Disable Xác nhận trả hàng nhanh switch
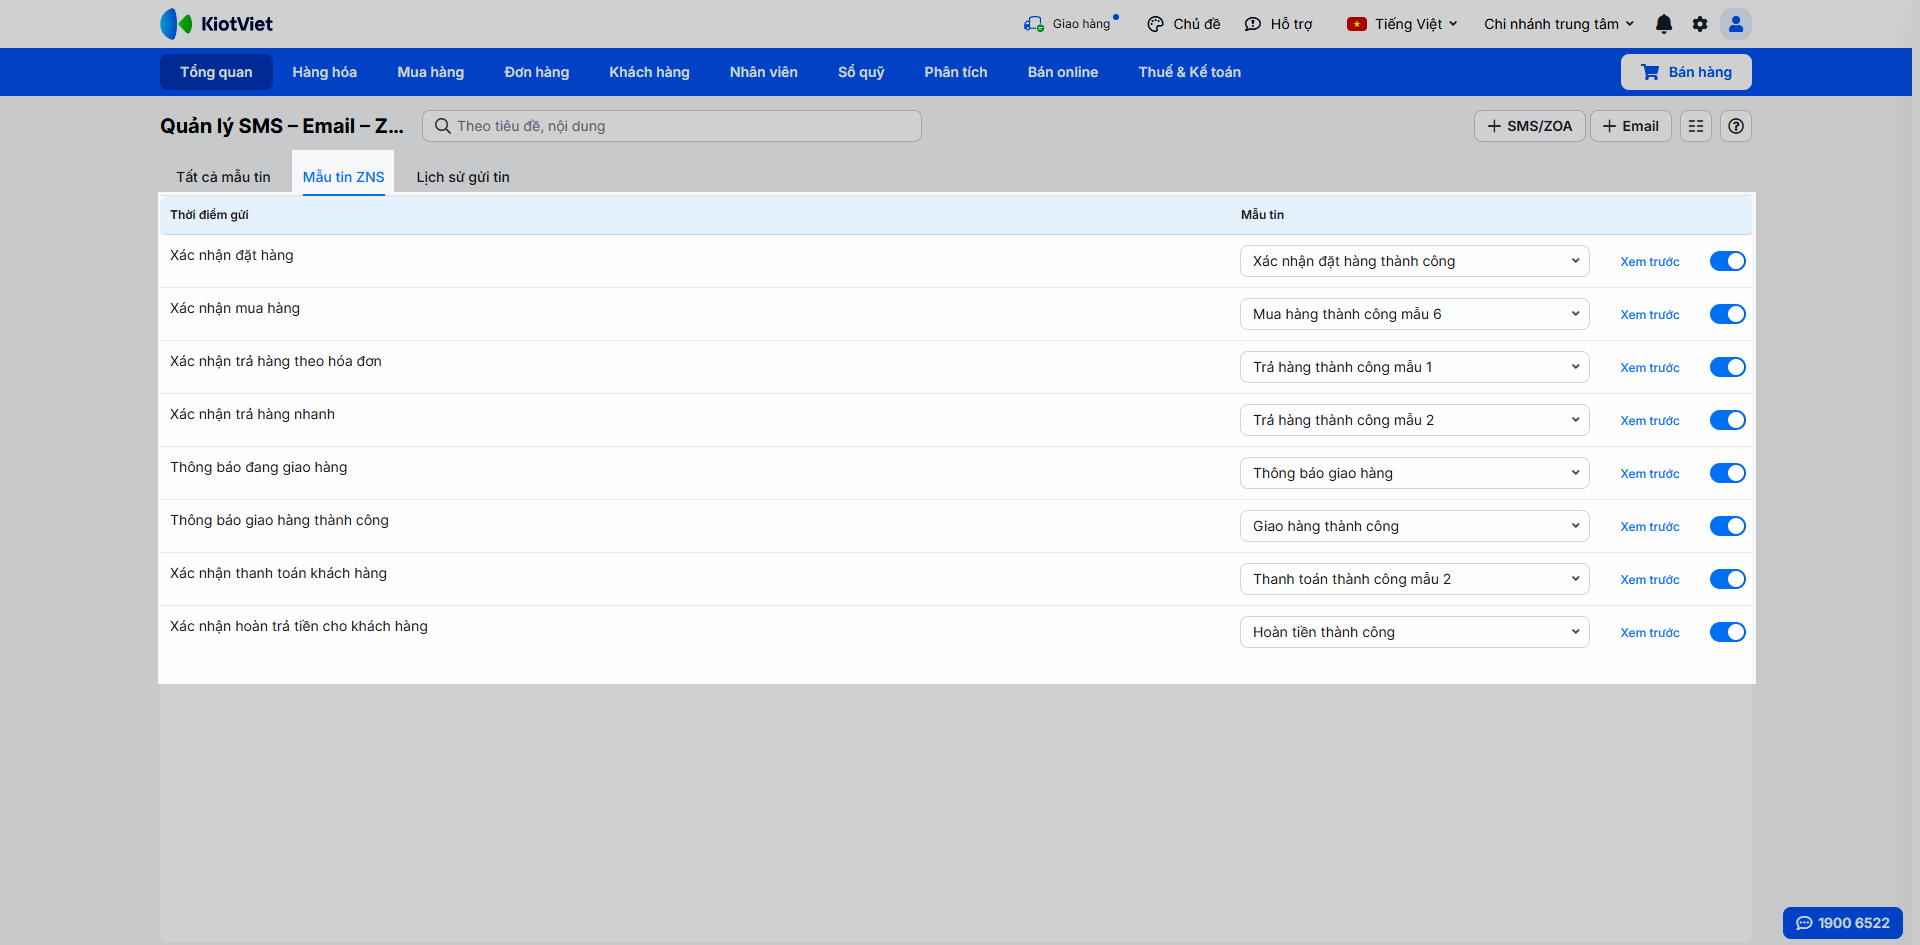This screenshot has height=945, width=1920. point(1727,420)
